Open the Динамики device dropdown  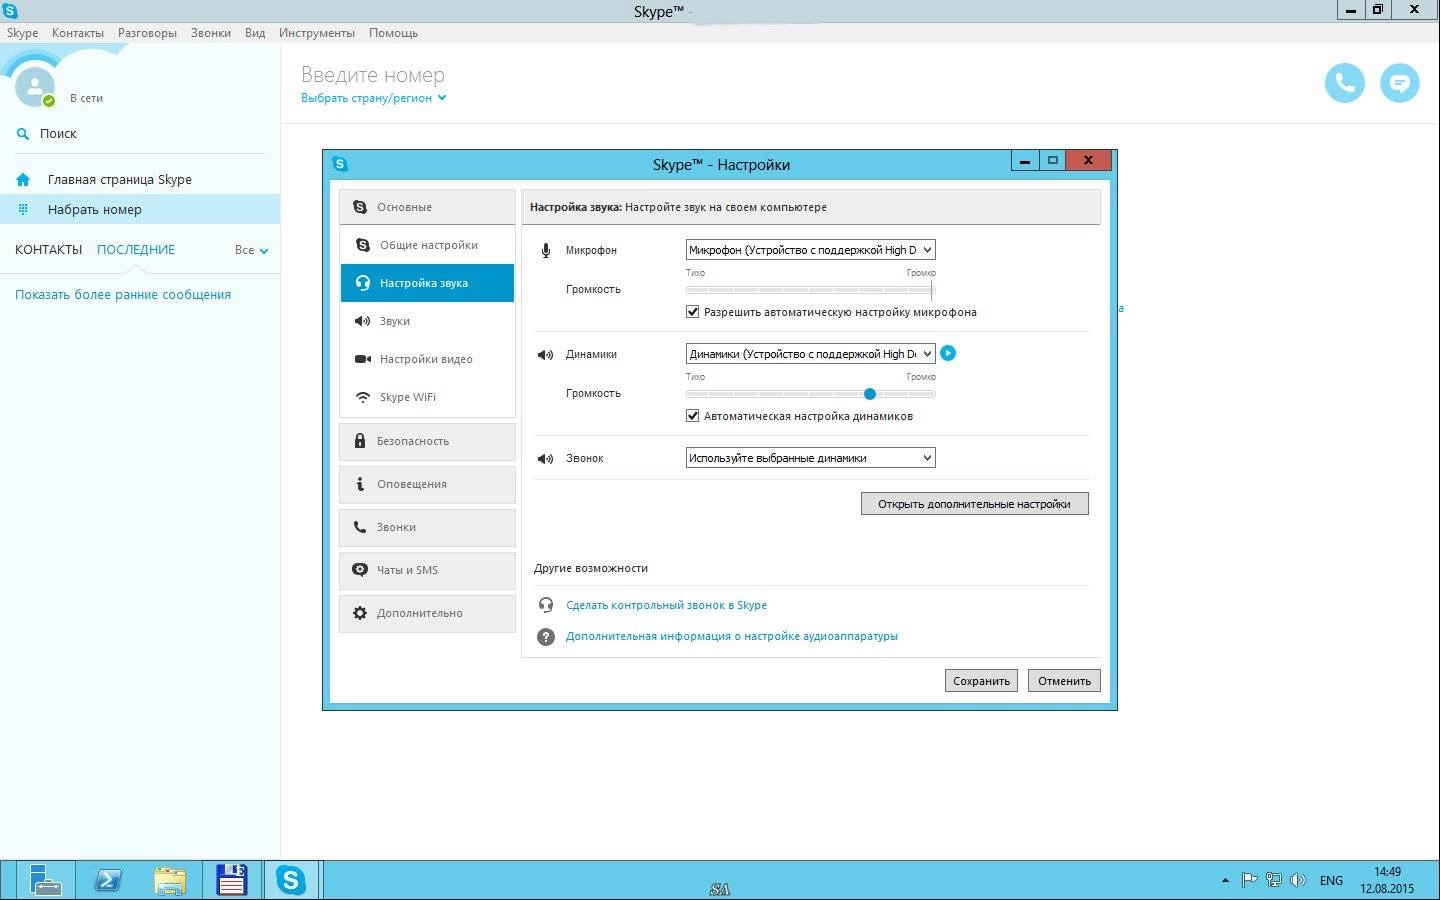coord(810,354)
